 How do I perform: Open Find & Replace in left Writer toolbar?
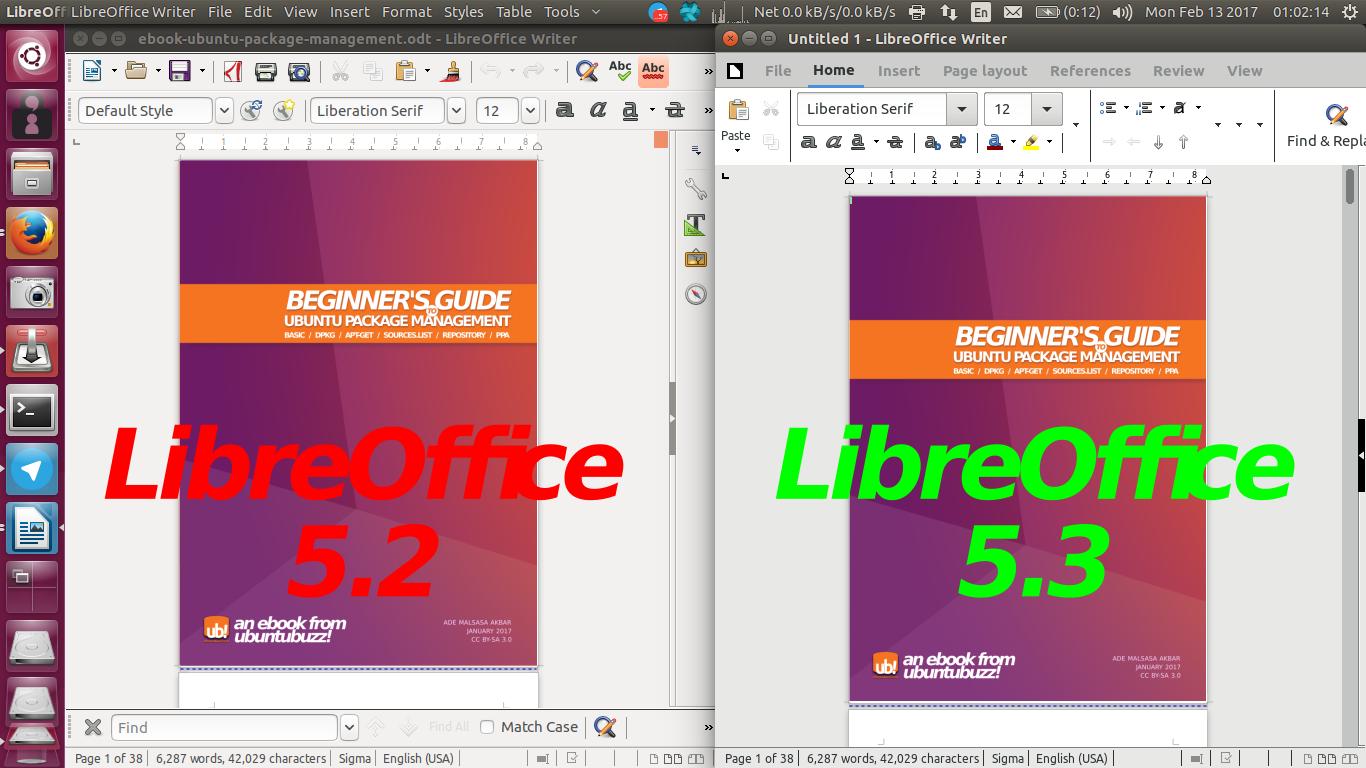587,71
